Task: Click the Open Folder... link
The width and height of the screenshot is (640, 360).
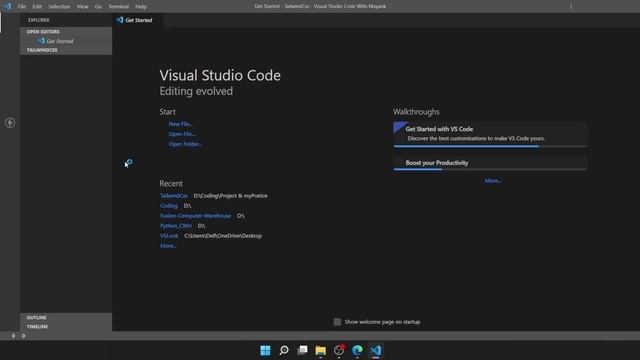Action: point(185,144)
